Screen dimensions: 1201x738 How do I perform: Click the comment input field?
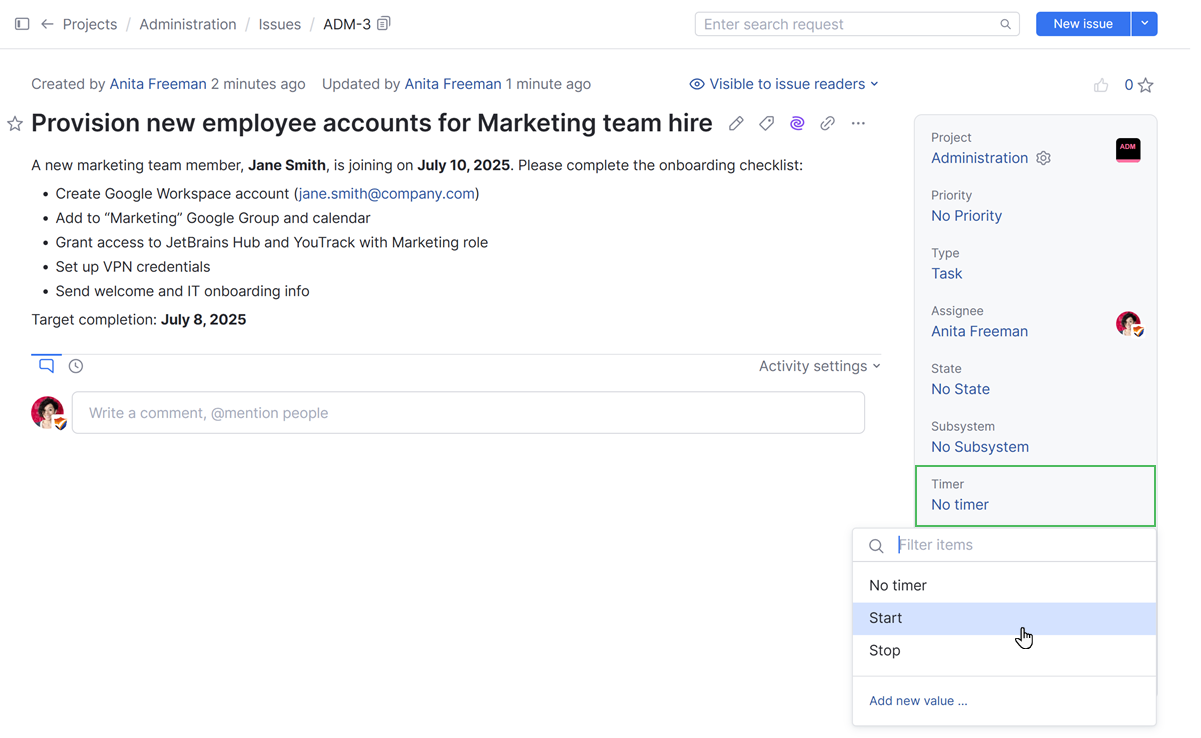468,413
